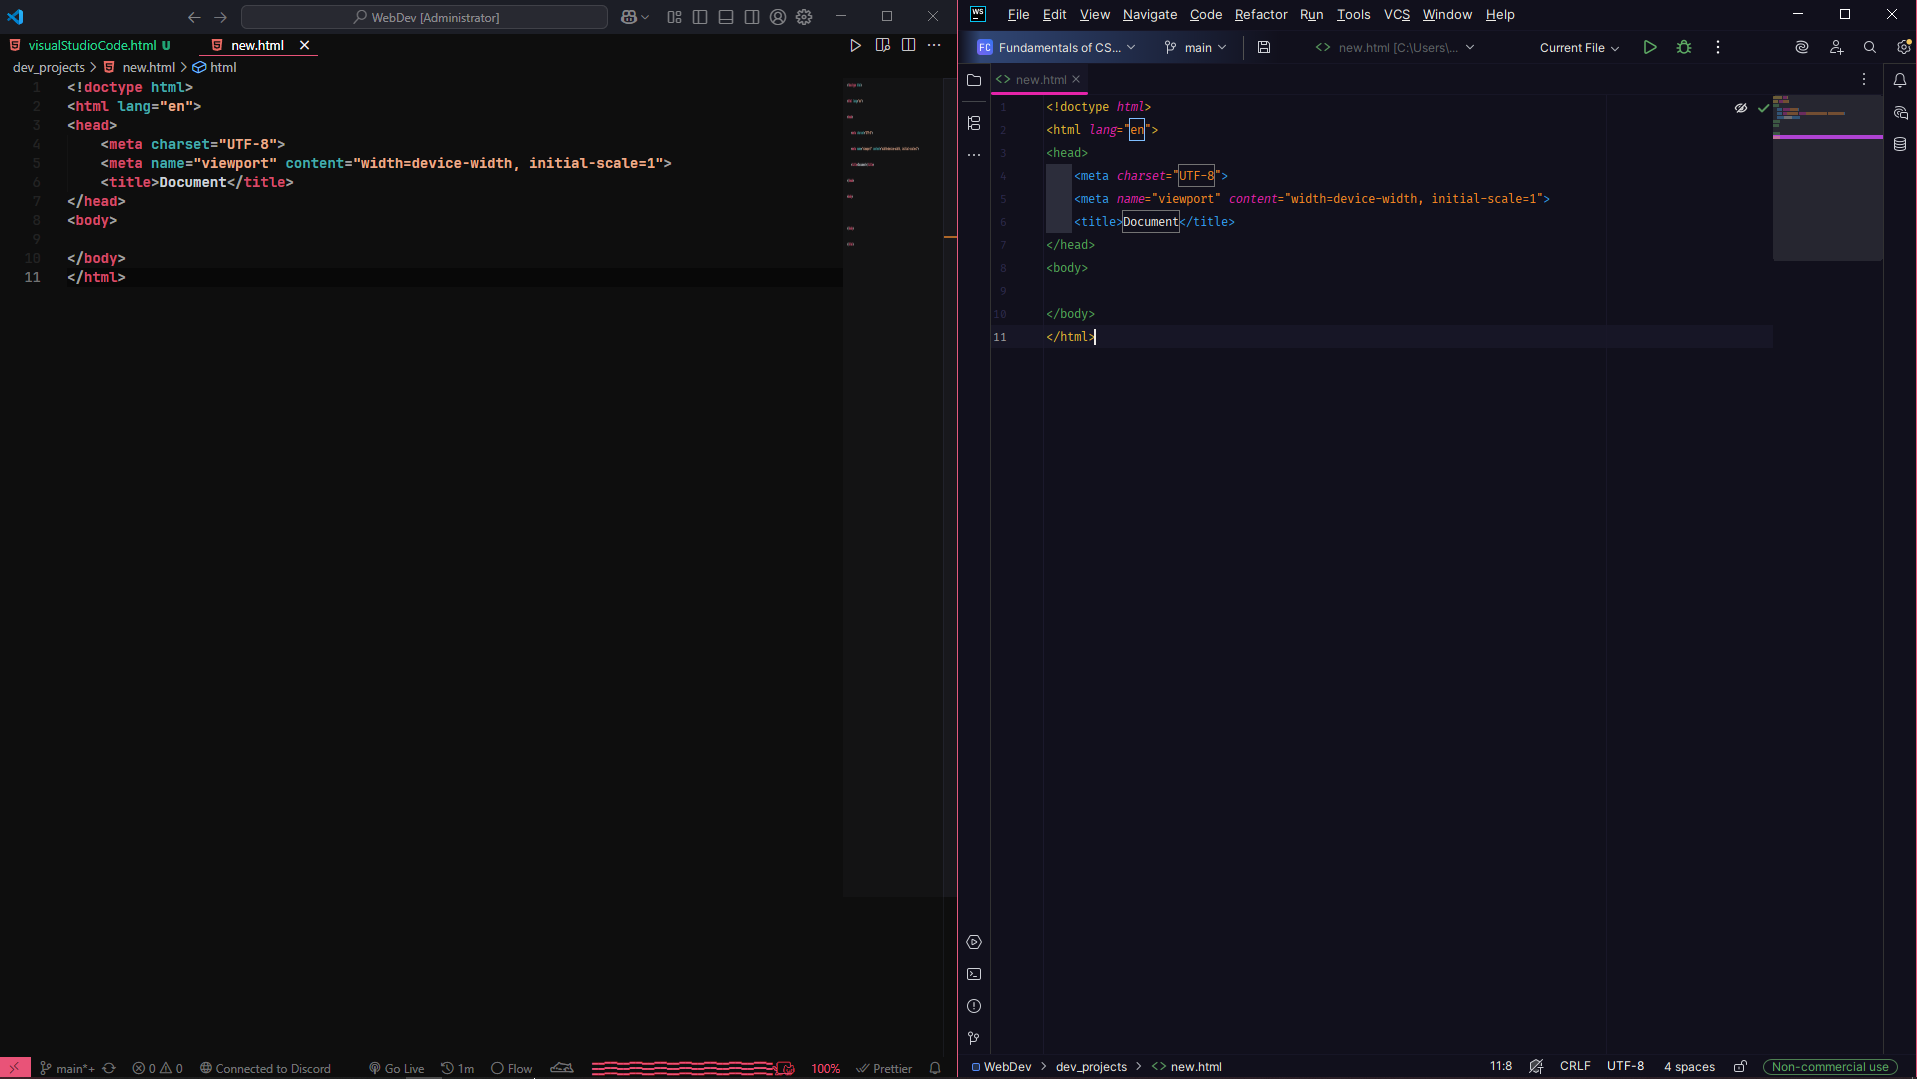
Task: Run file with VS Code play button
Action: point(855,45)
